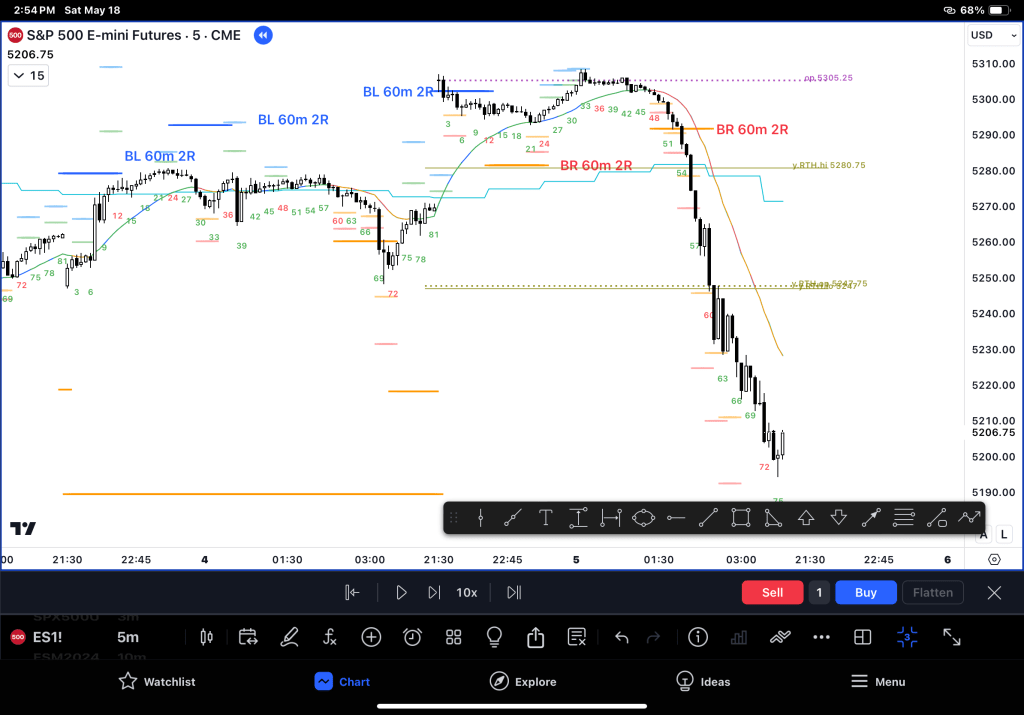Change the 10x replay speed

466,592
